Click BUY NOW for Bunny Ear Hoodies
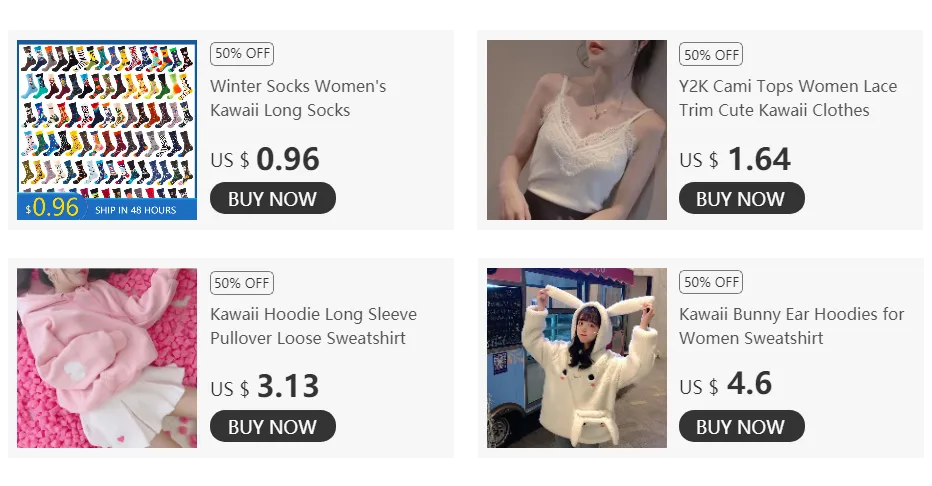 742,426
